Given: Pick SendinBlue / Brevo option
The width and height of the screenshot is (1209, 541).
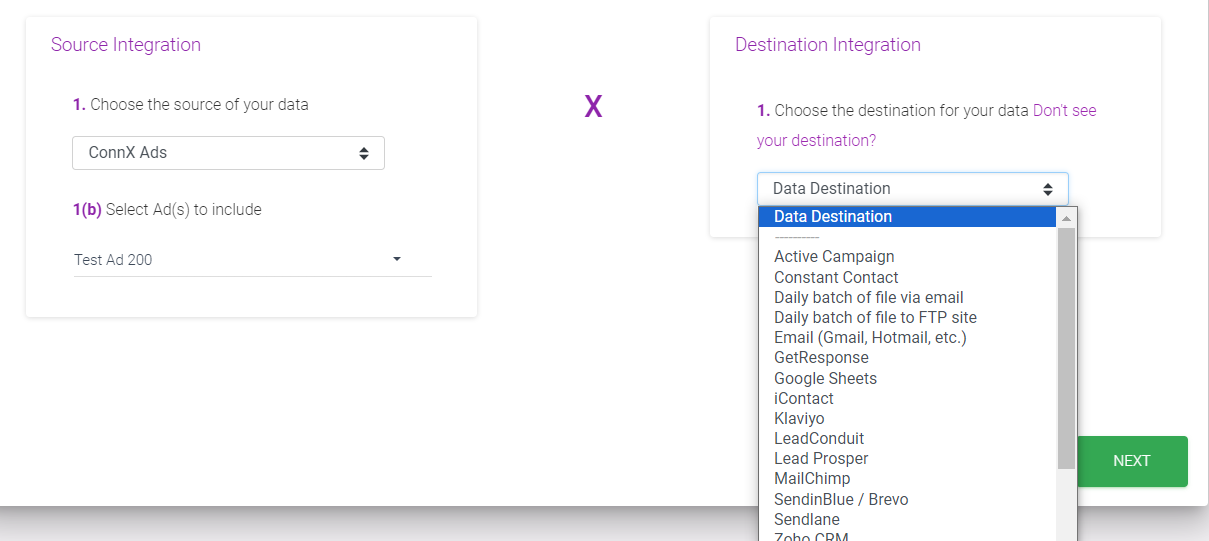Looking at the screenshot, I should pyautogui.click(x=841, y=499).
